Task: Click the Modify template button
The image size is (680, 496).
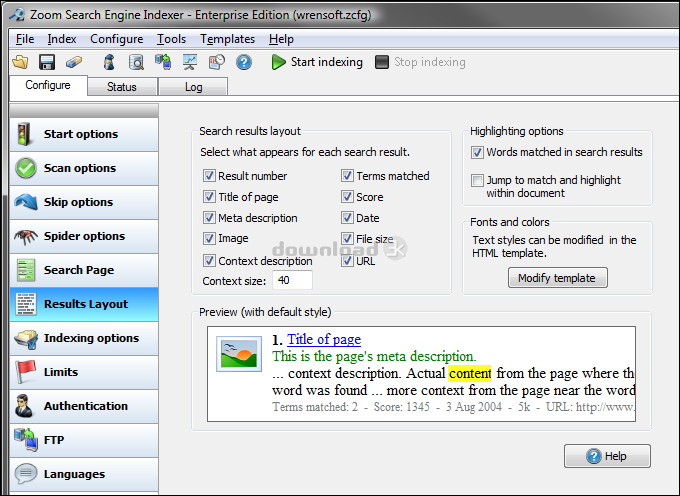Action: pyautogui.click(x=558, y=277)
